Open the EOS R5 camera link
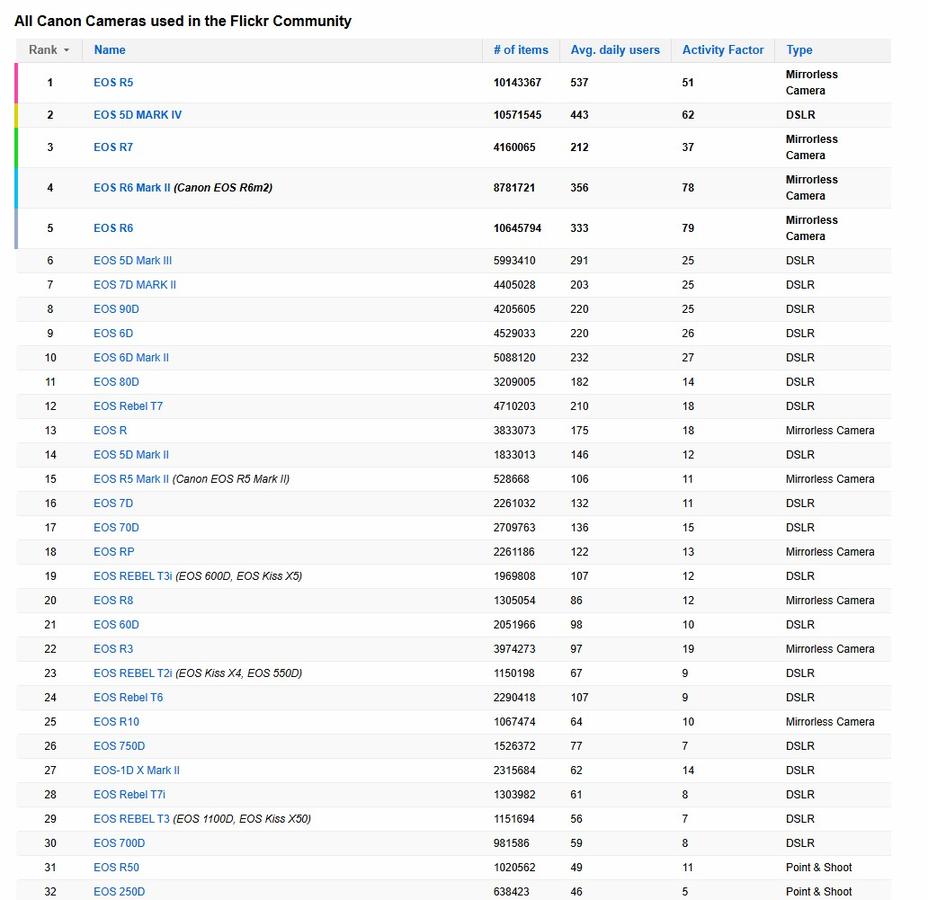Viewport: 928px width, 900px height. point(113,83)
